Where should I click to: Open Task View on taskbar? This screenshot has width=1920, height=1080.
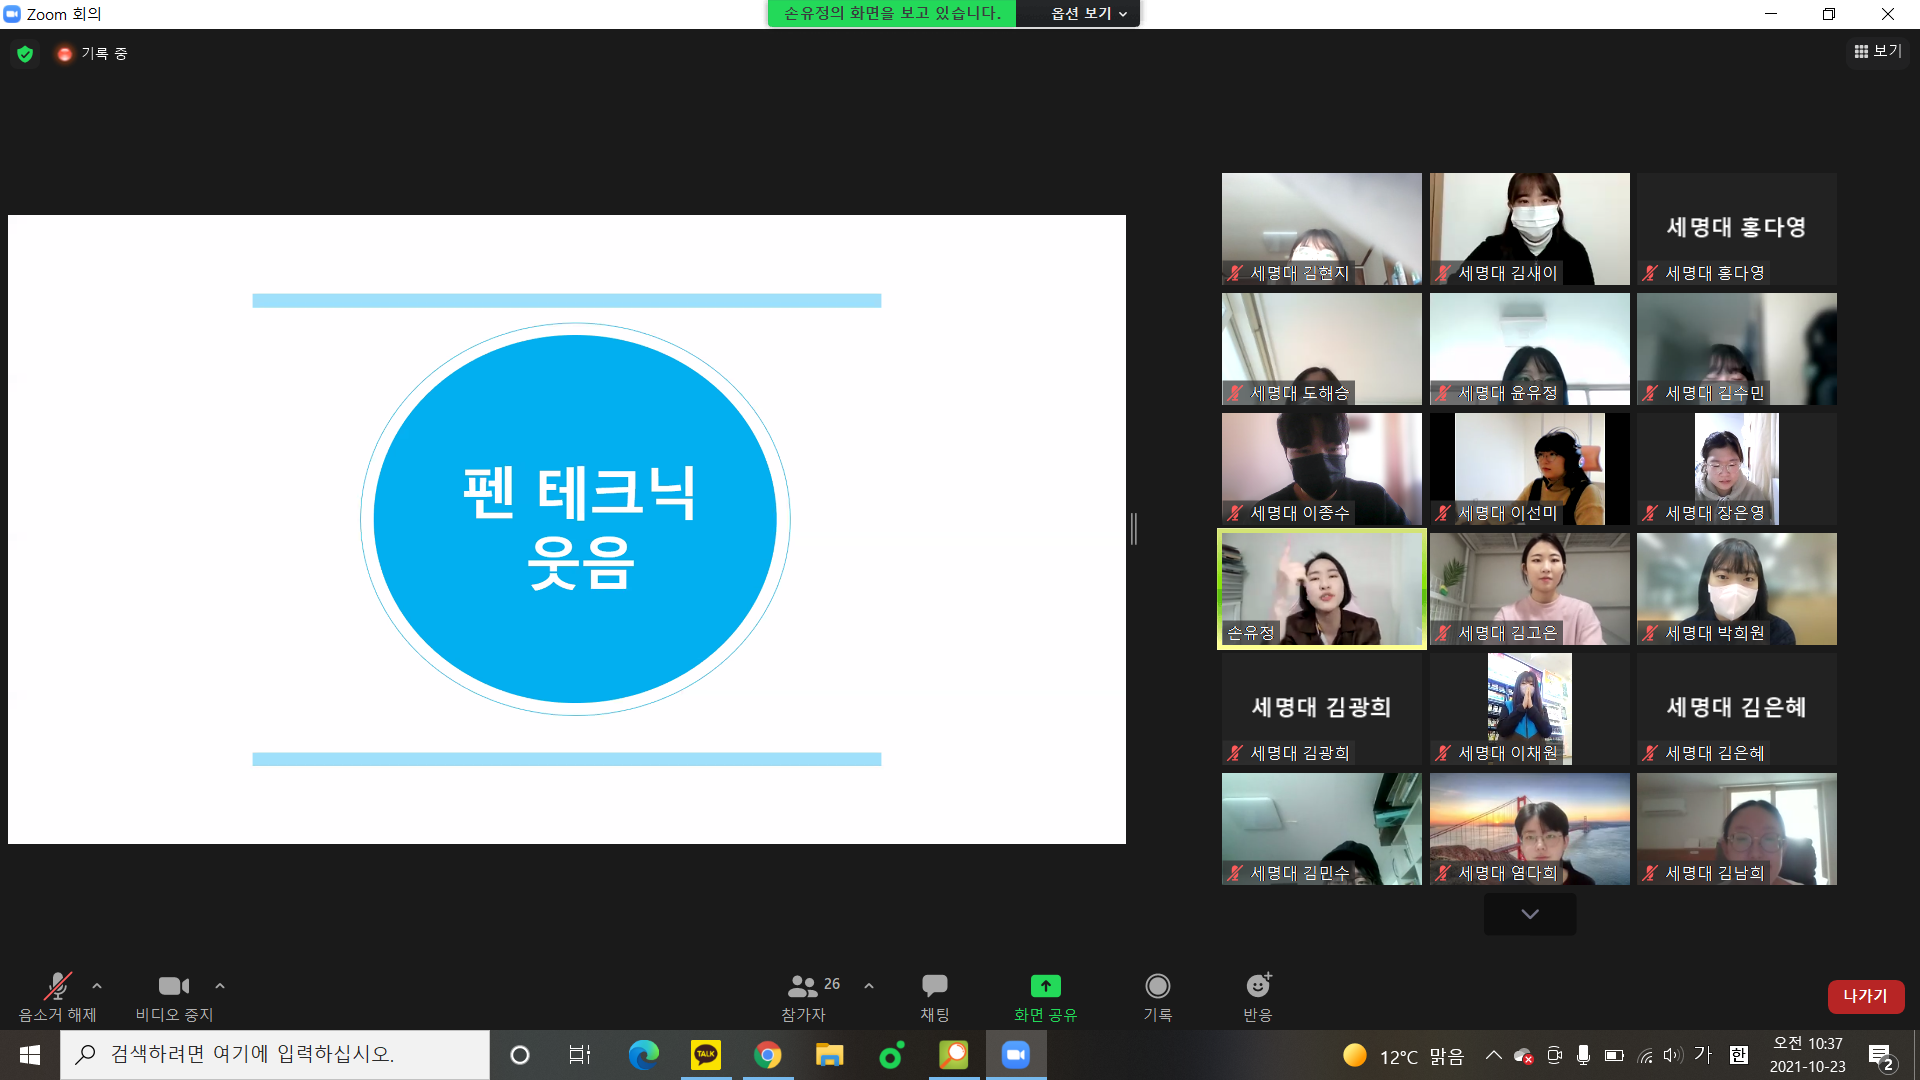point(580,1055)
